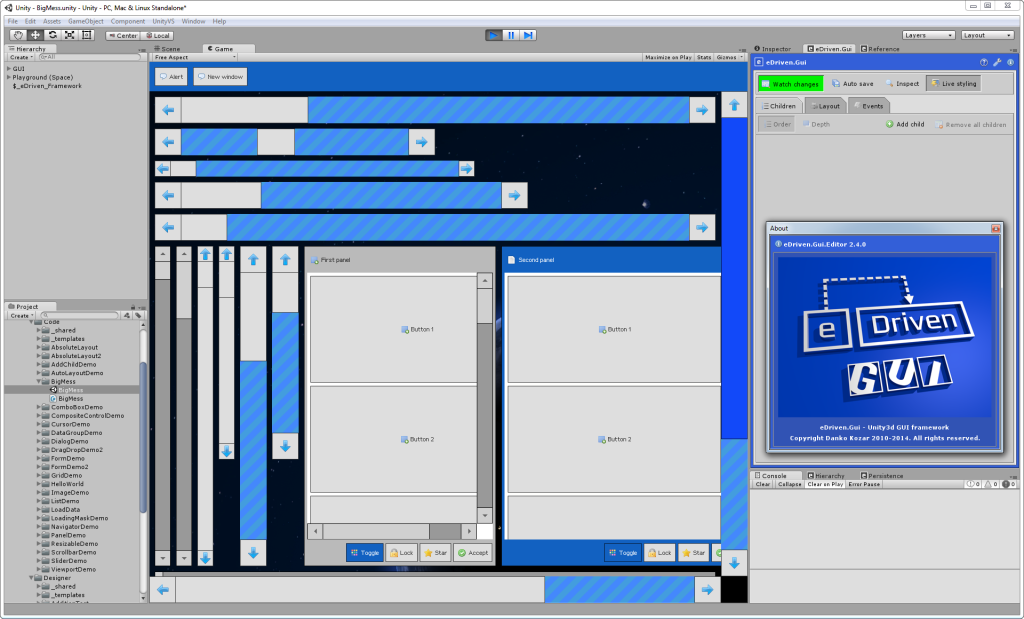Enable Auto save in eDriven.Gui panel
This screenshot has width=1024, height=619.
click(852, 84)
